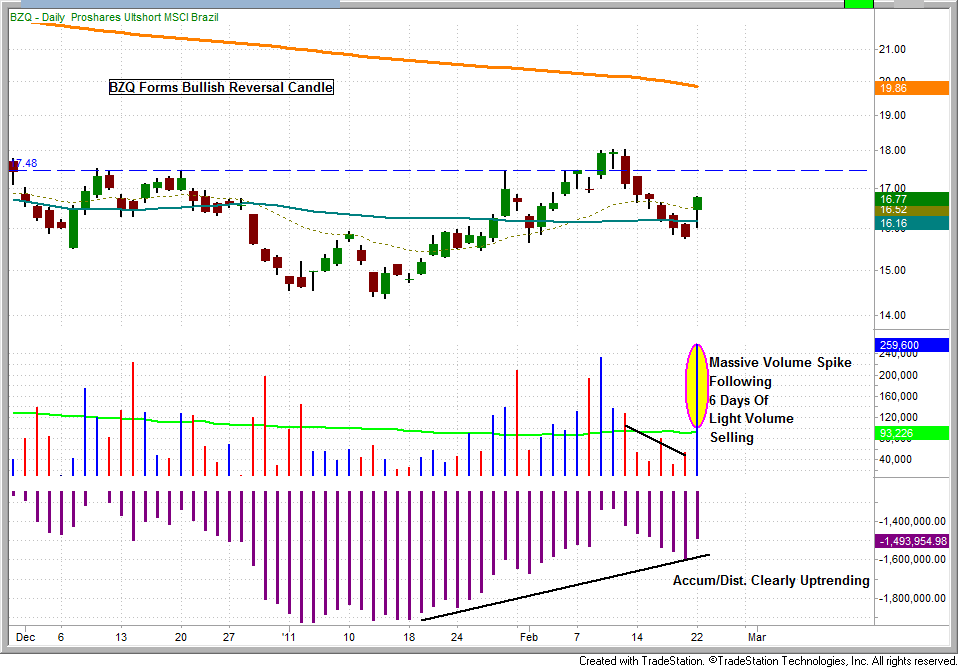Click the 17.48 label at left edge

(24, 163)
